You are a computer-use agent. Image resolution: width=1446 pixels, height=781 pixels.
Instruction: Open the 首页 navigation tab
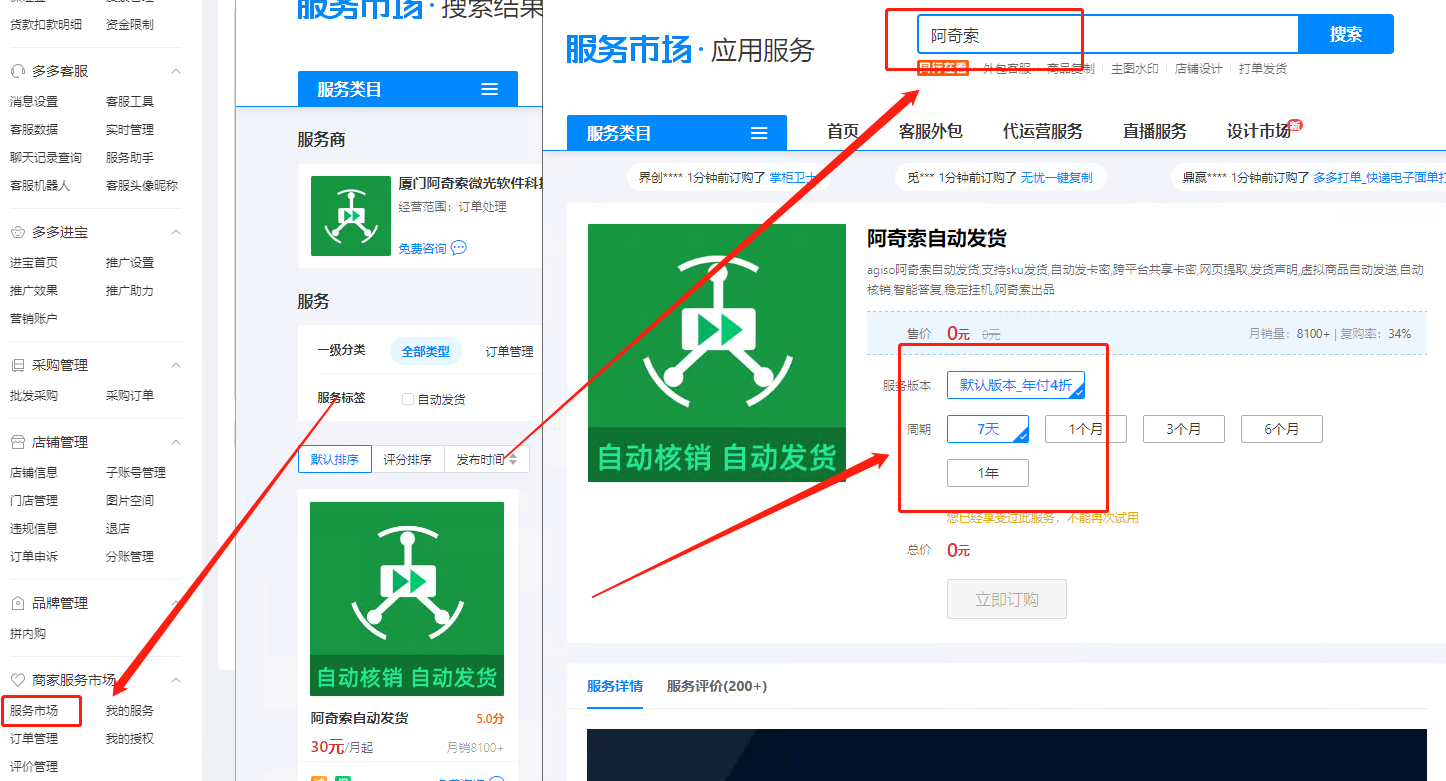click(843, 132)
